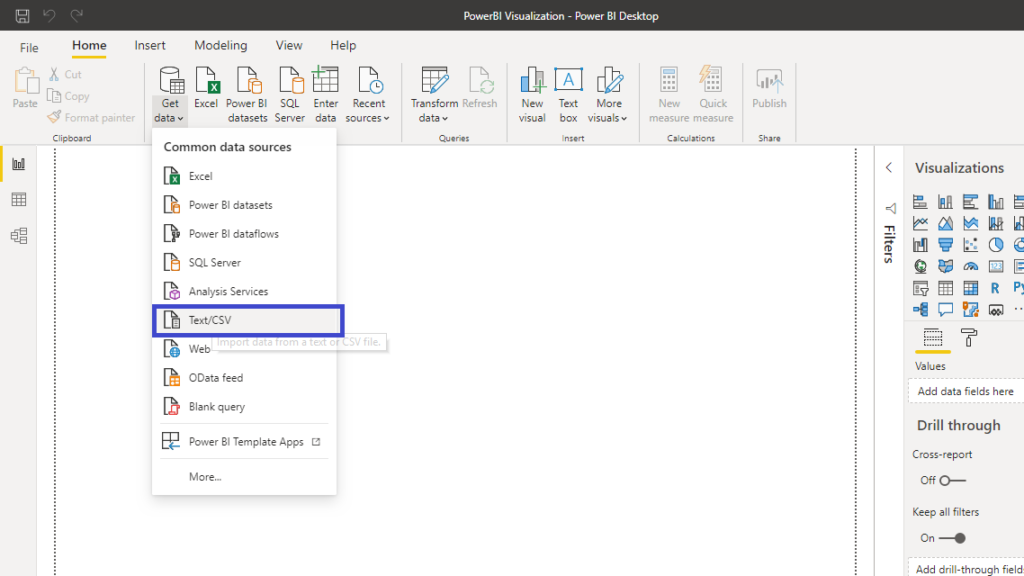Click the Save icon in title bar
The image size is (1024, 576).
click(22, 16)
